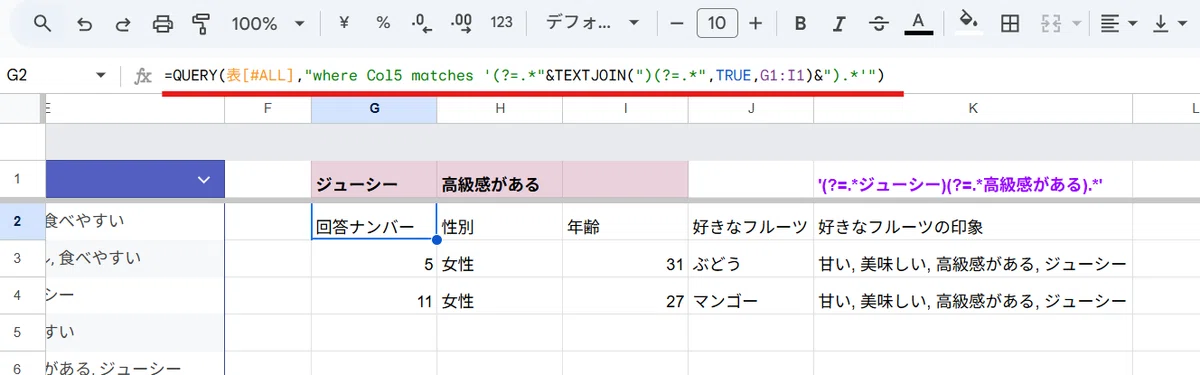The height and width of the screenshot is (375, 1200).
Task: Select column G header
Action: tap(374, 108)
